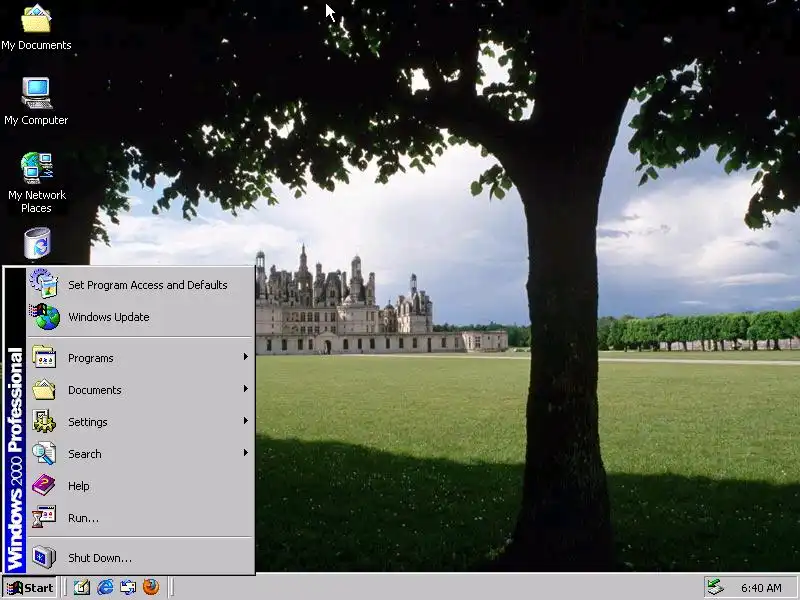Click the purple Help book icon
The image size is (800, 600).
[44, 485]
